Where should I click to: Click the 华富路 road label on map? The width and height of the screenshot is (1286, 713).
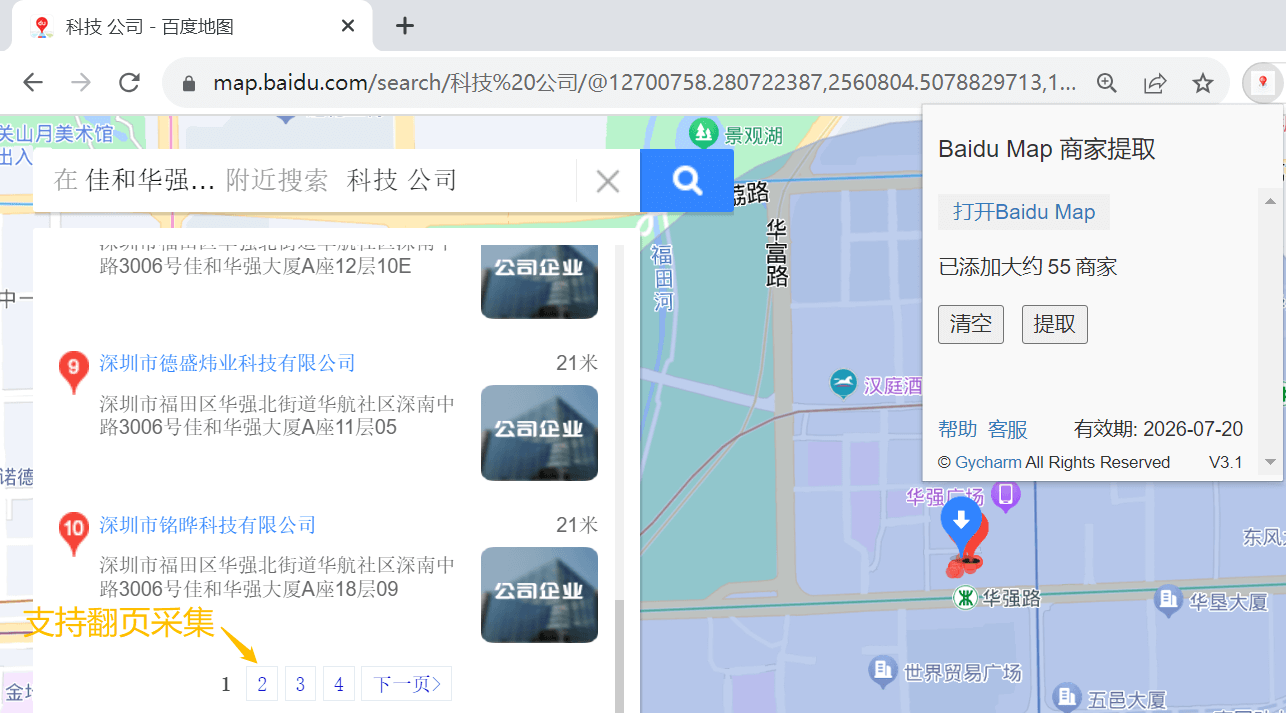pyautogui.click(x=777, y=252)
